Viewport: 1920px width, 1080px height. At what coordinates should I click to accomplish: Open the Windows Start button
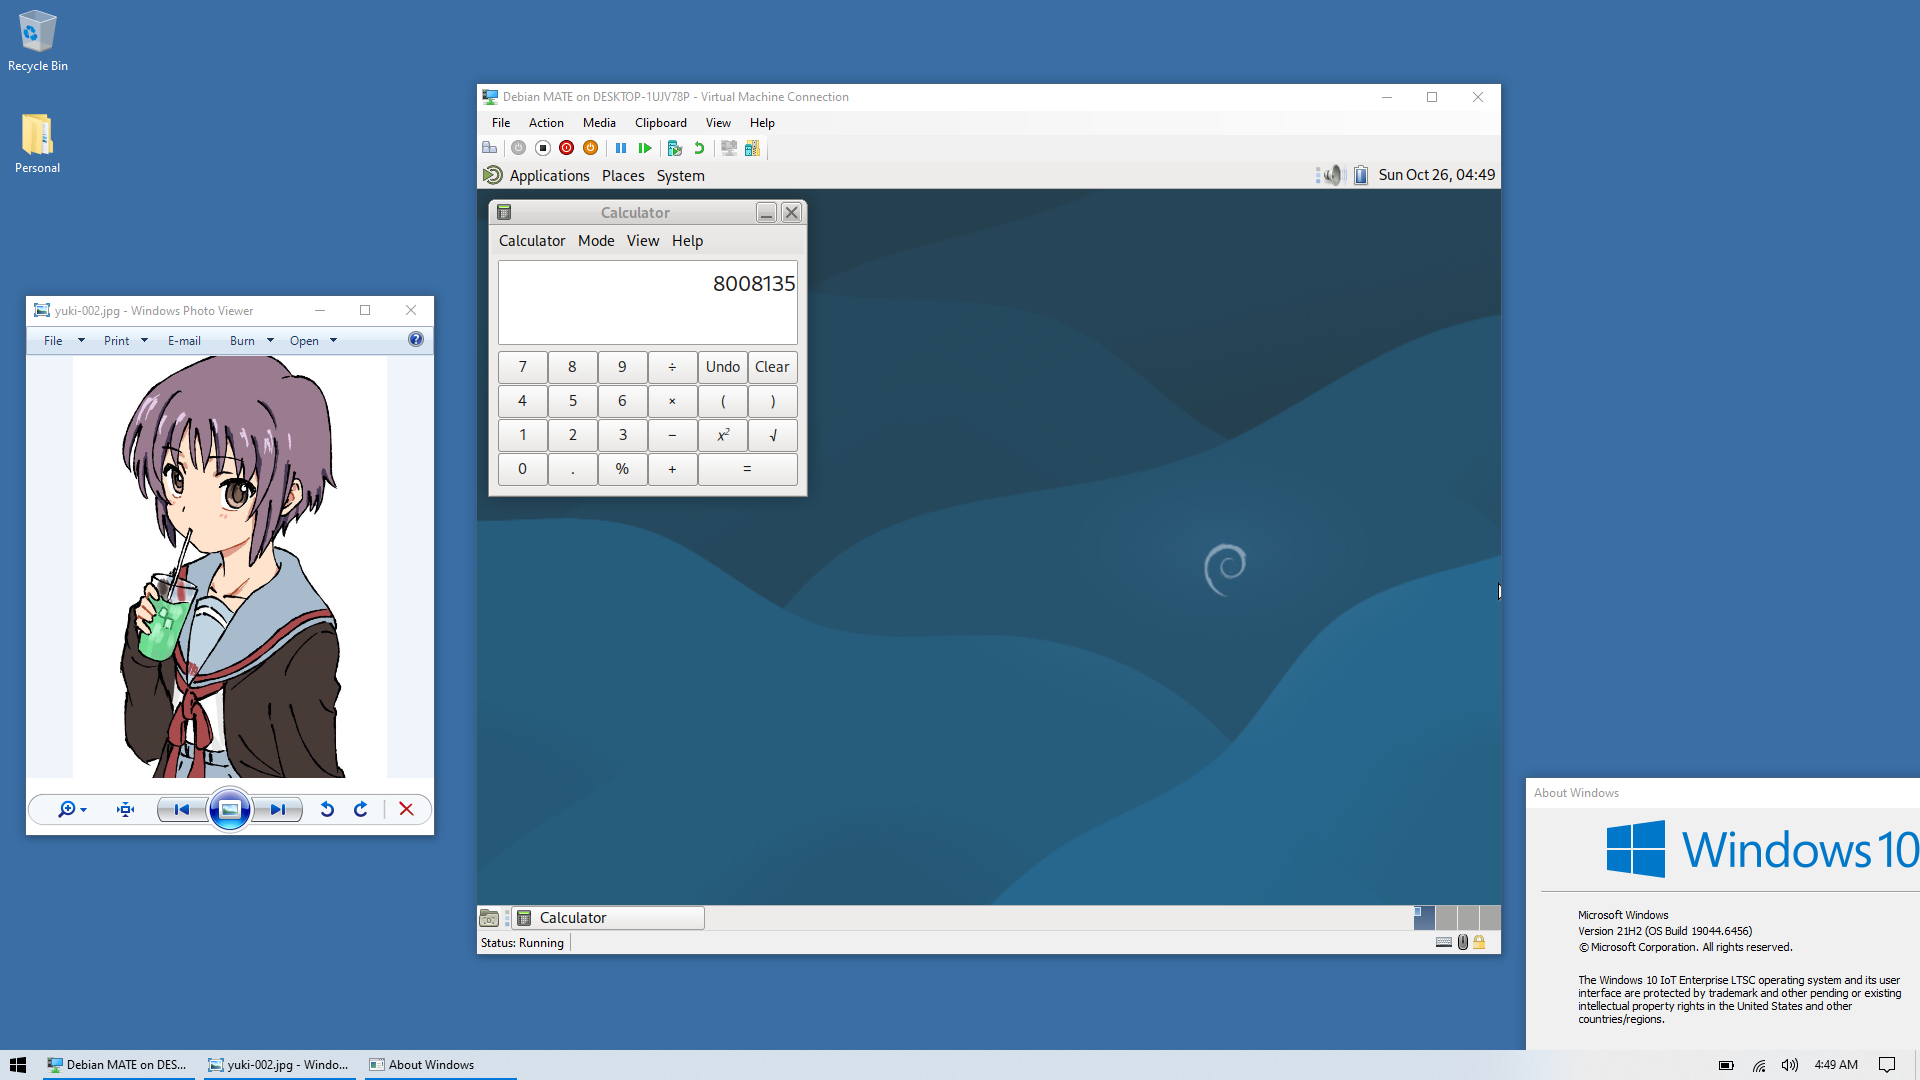click(x=18, y=1065)
